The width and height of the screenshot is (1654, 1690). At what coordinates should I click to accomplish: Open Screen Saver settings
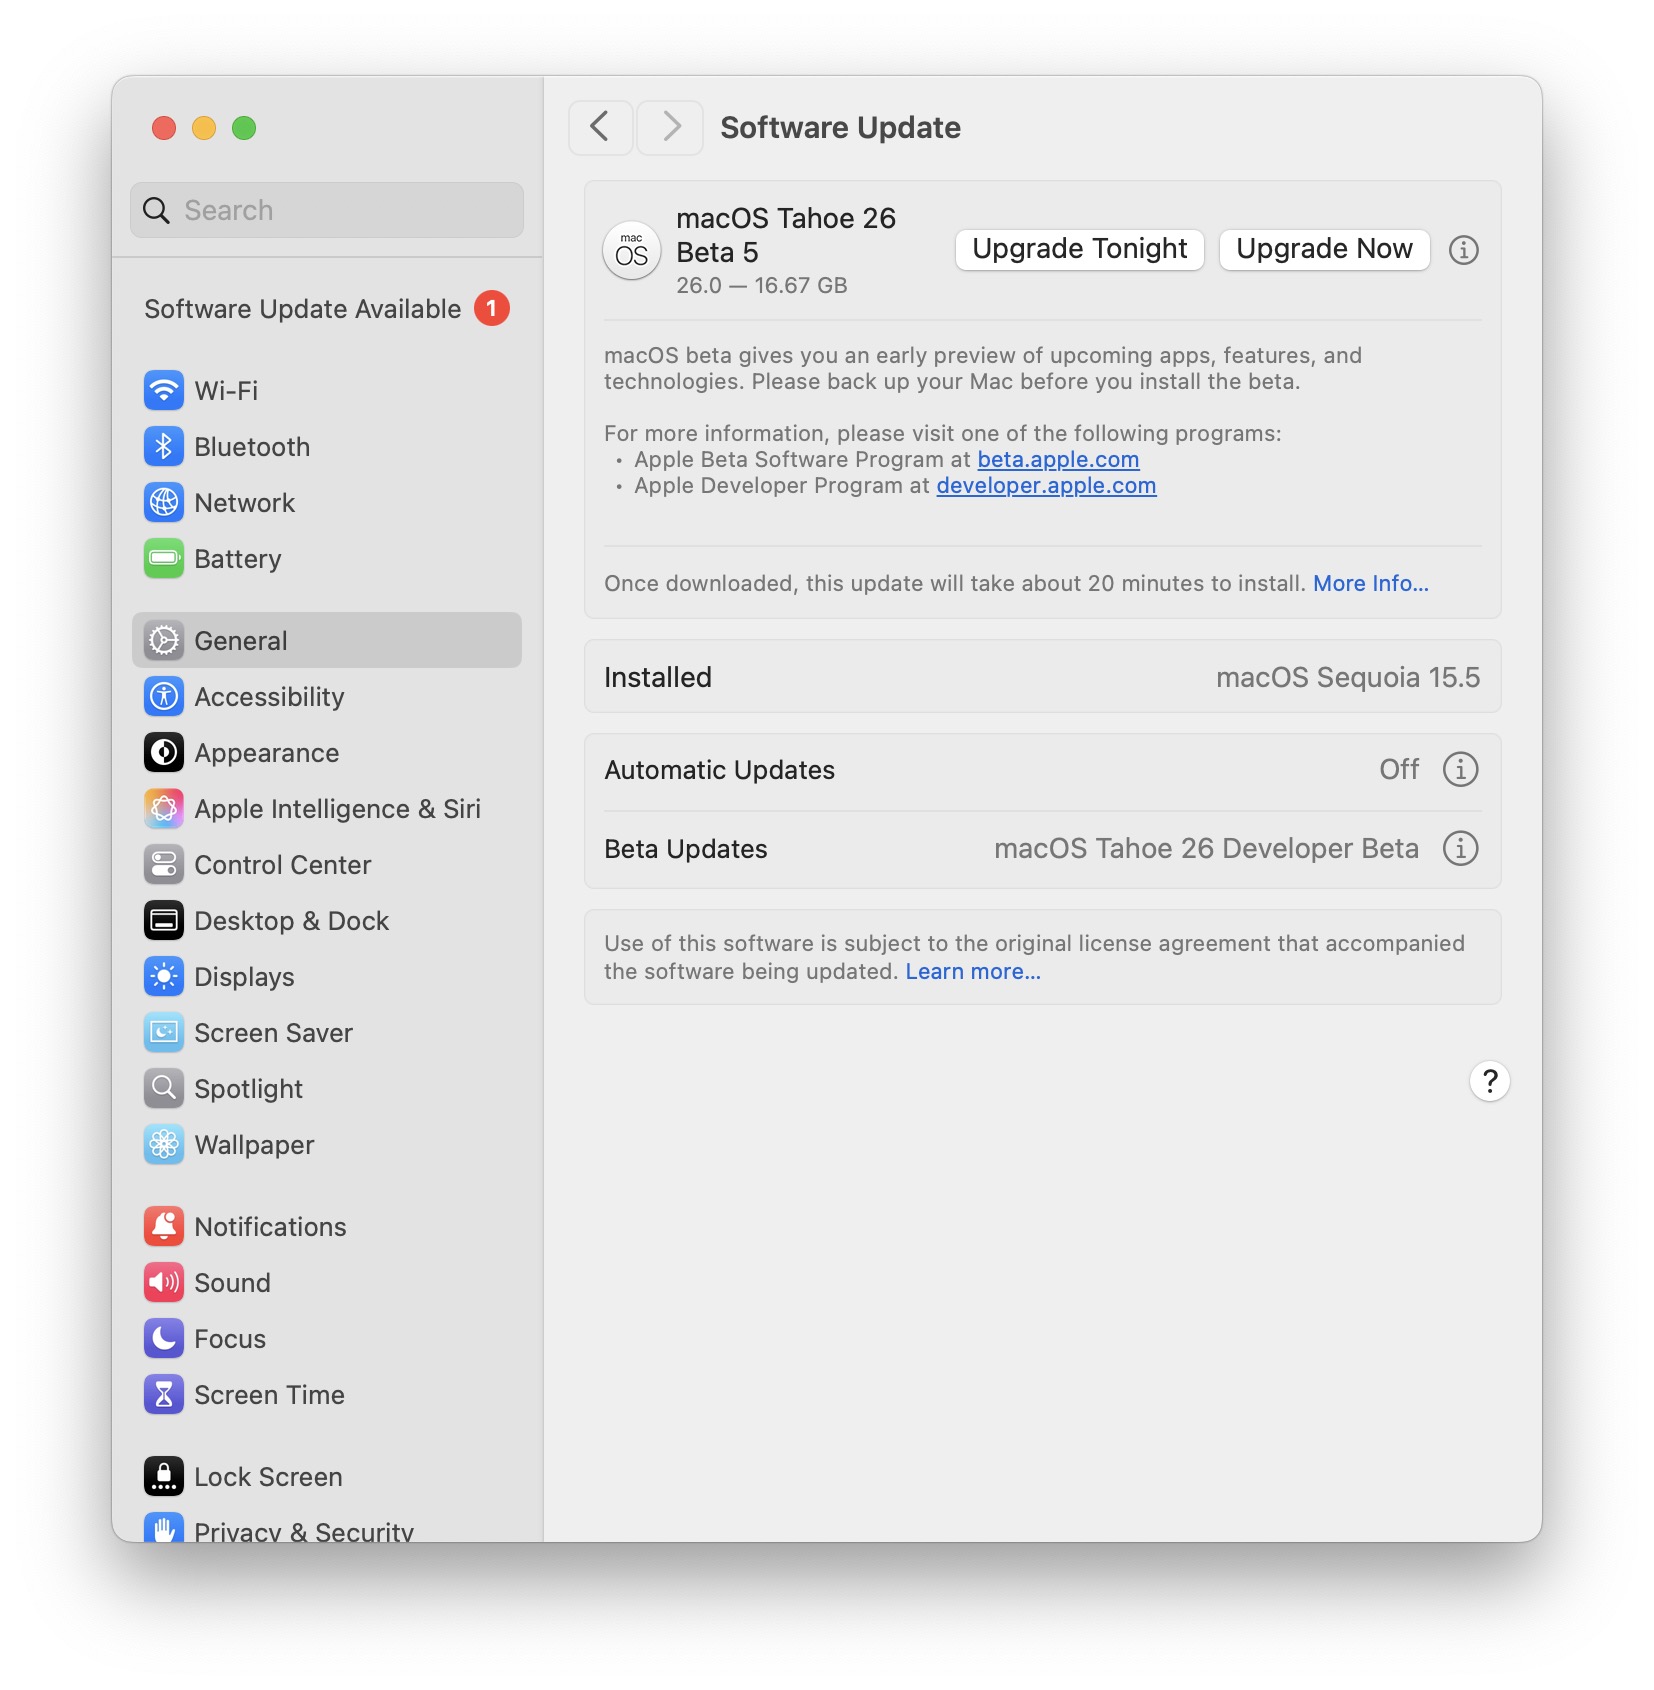tap(273, 1033)
